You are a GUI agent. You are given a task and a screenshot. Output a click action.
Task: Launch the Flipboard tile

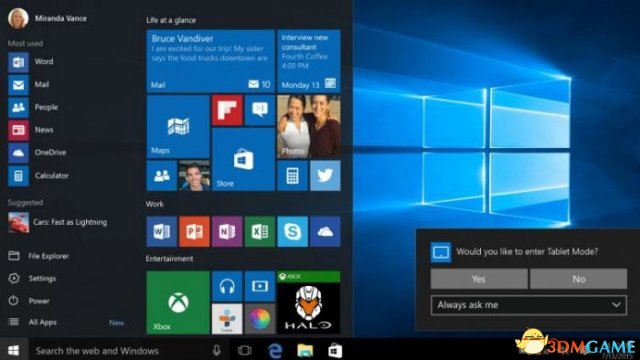[227, 110]
